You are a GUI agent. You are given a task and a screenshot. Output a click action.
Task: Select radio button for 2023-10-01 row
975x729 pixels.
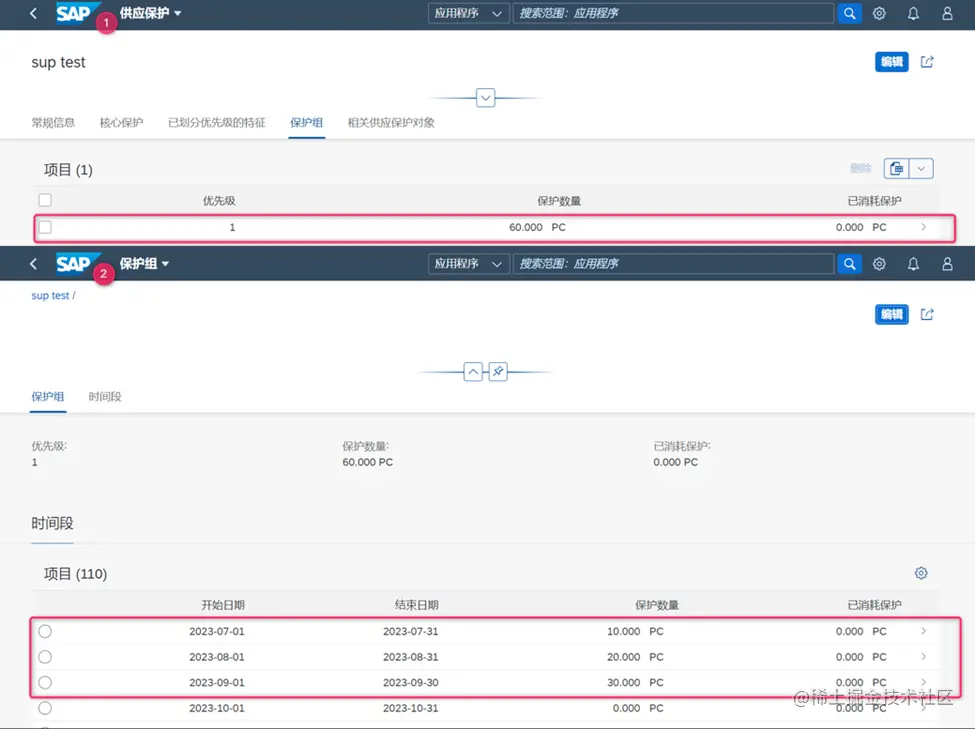click(x=45, y=708)
